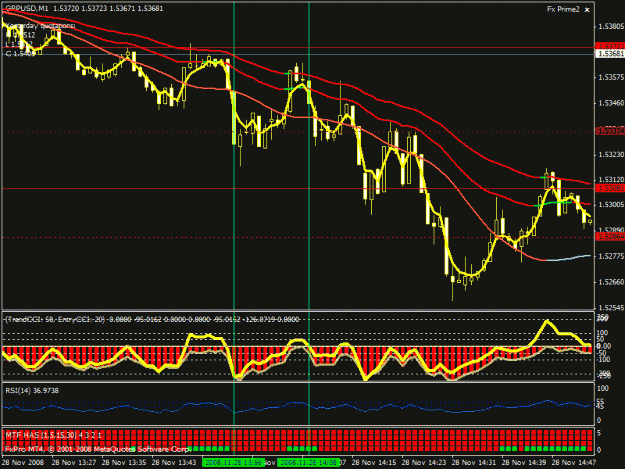
Task: Click the green 13:56 vertical line date label
Action: pyautogui.click(x=233, y=462)
